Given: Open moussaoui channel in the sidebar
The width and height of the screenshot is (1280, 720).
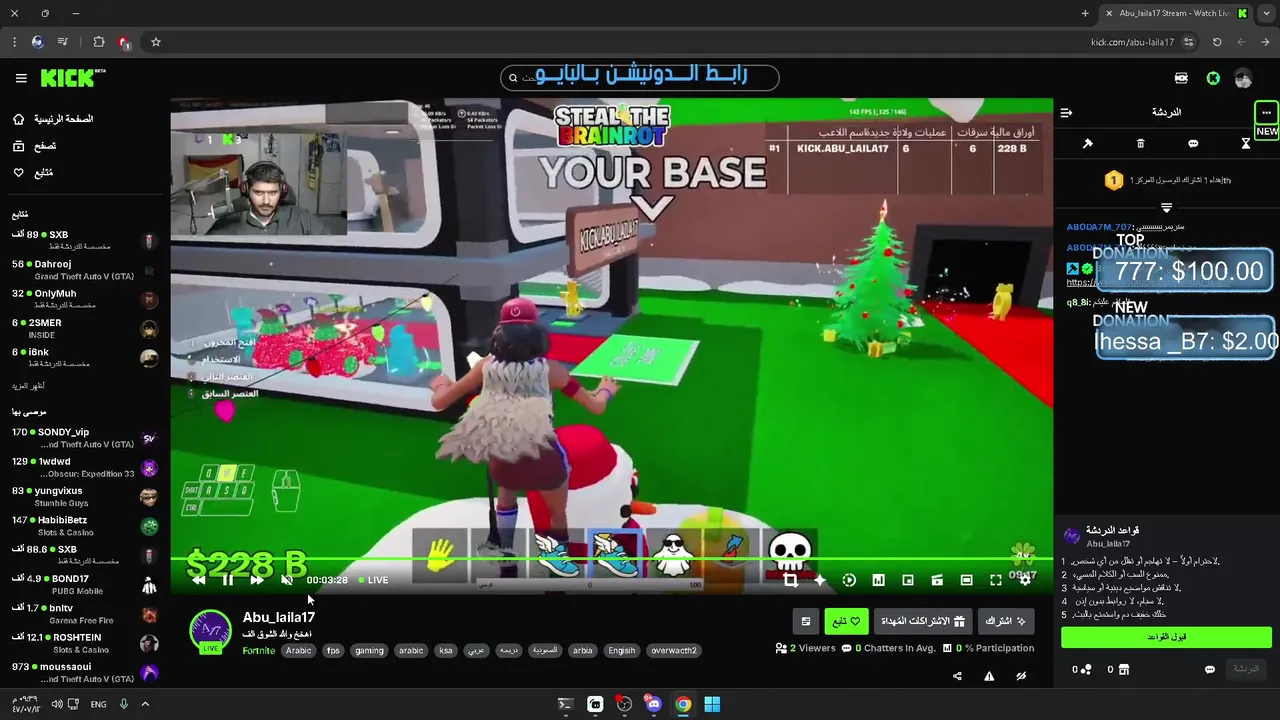Looking at the screenshot, I should click(84, 672).
